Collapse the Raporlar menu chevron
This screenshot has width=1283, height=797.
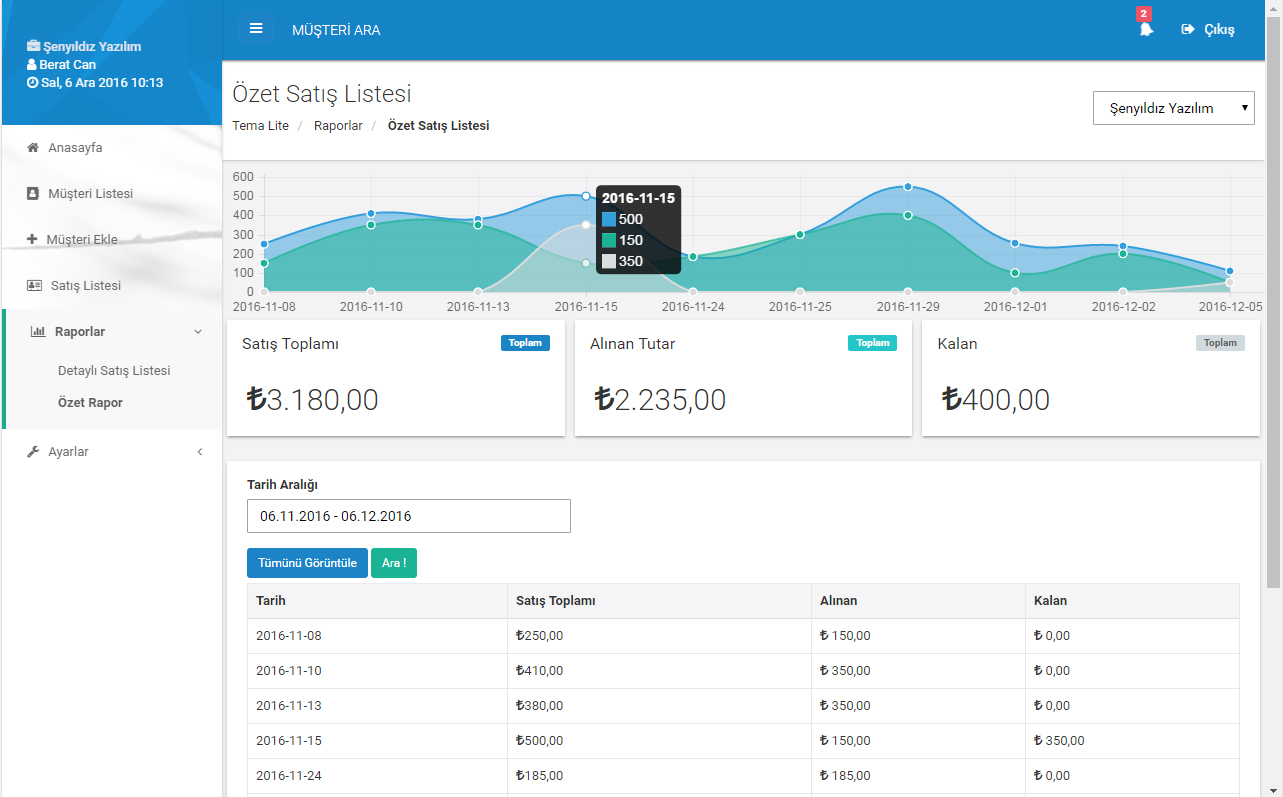point(198,332)
